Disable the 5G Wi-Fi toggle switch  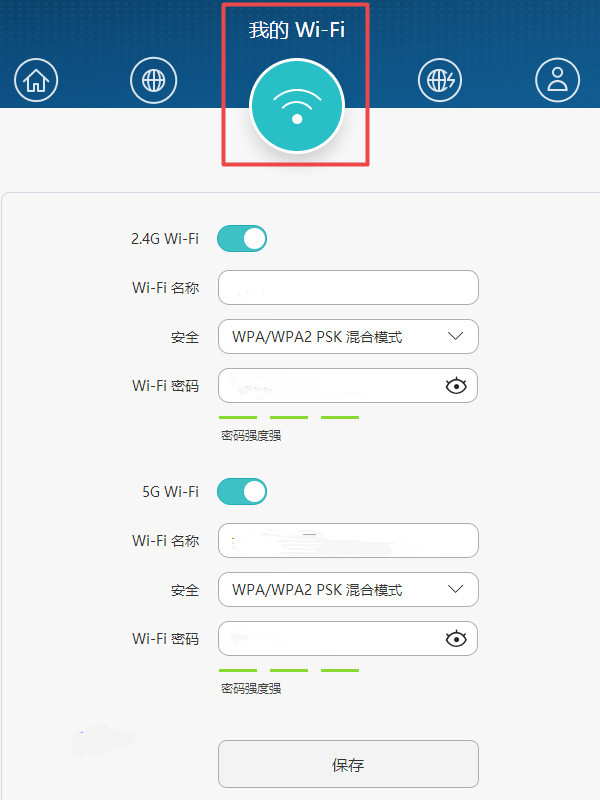tap(241, 491)
